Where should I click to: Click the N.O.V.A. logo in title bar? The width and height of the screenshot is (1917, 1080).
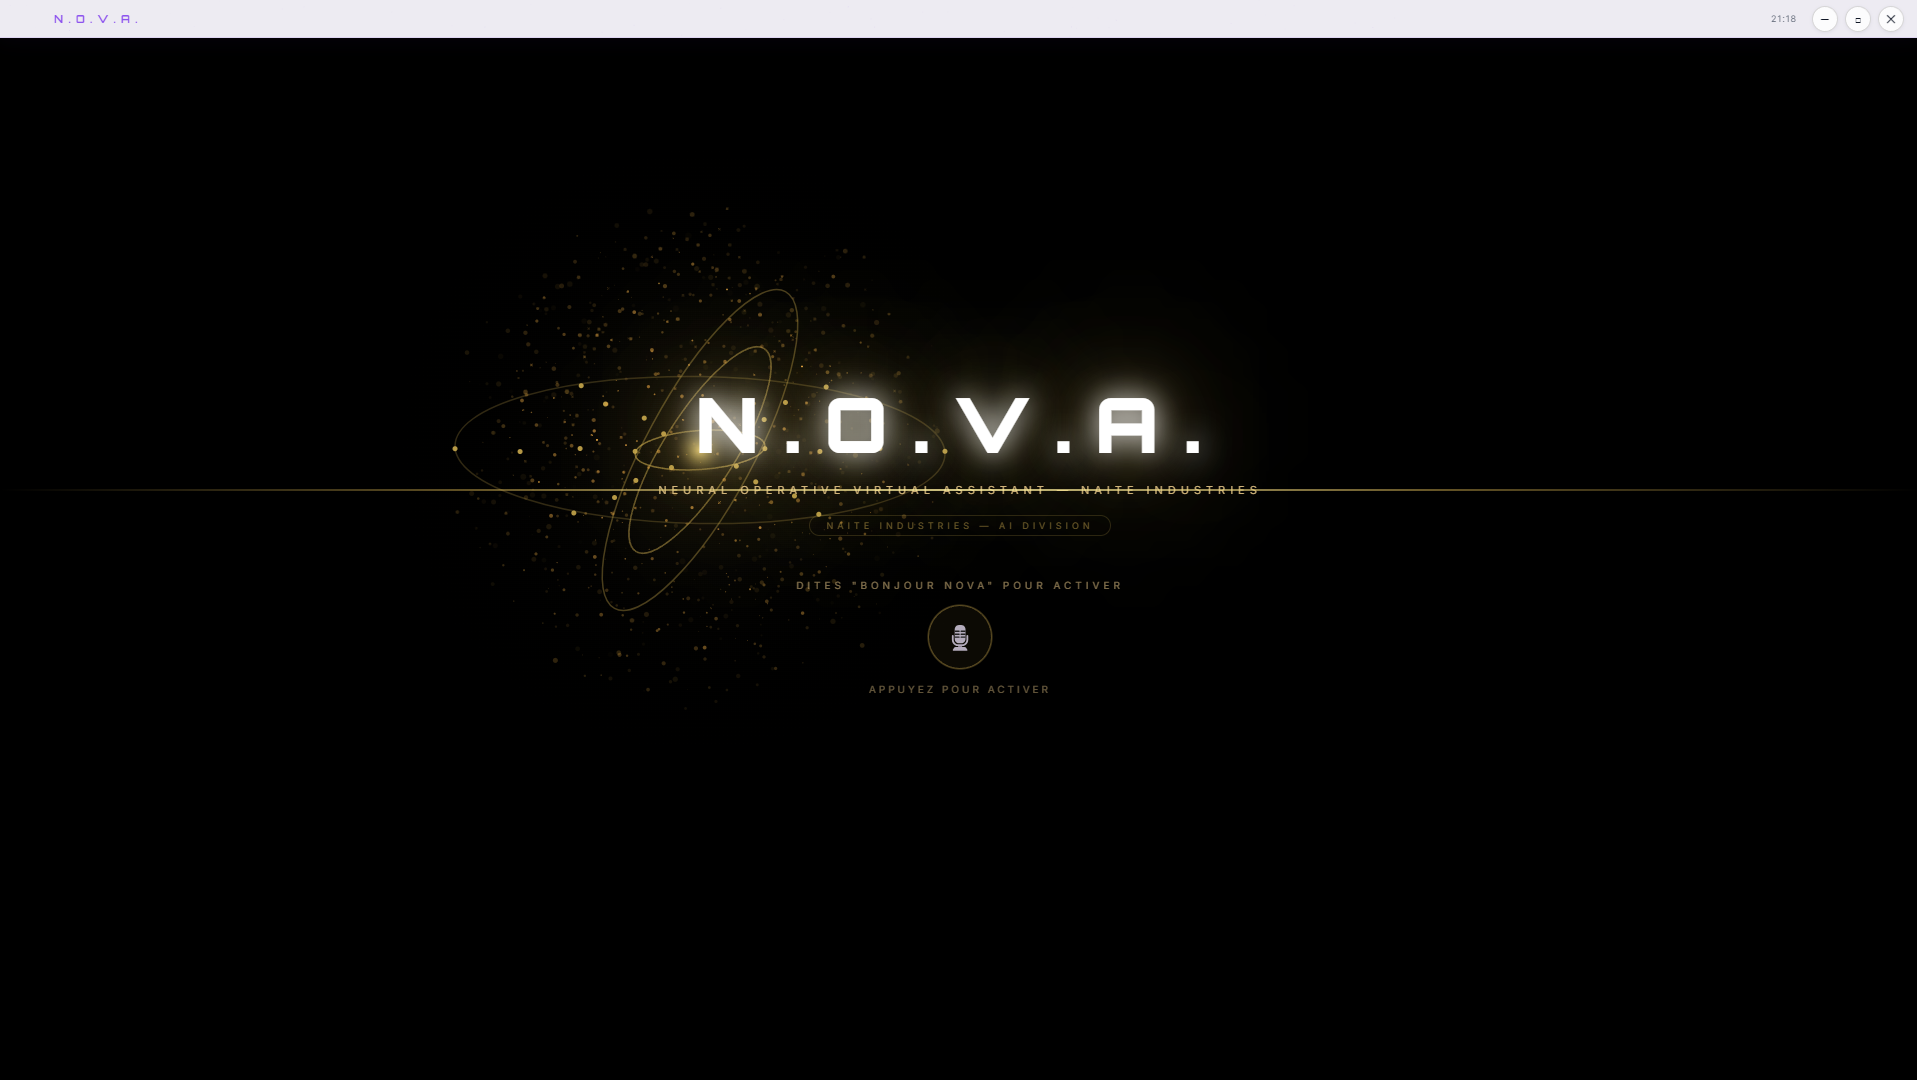tap(96, 19)
